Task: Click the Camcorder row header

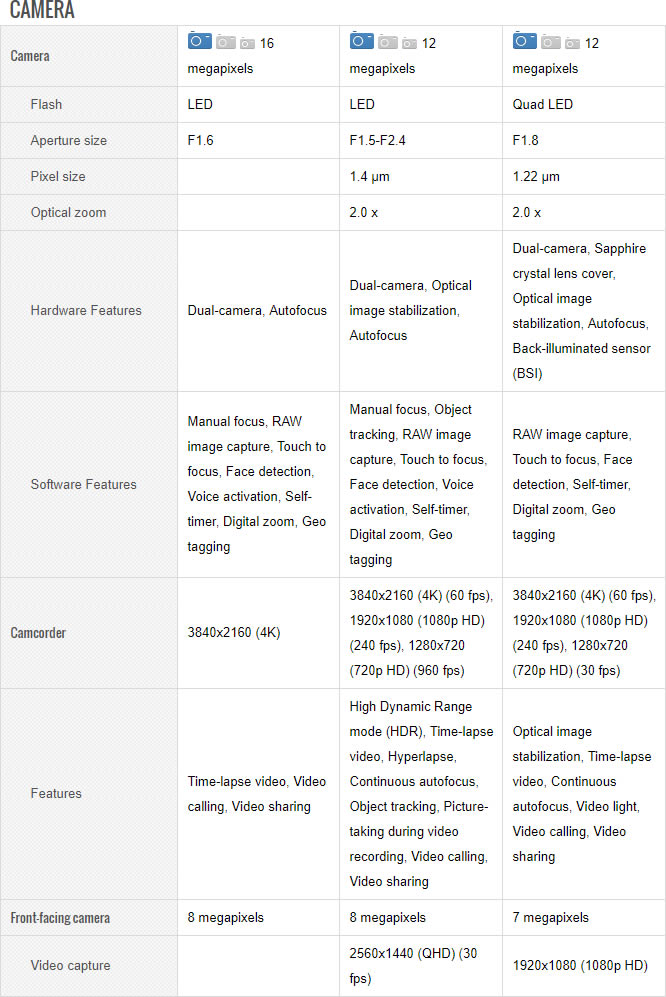Action: click(x=38, y=633)
